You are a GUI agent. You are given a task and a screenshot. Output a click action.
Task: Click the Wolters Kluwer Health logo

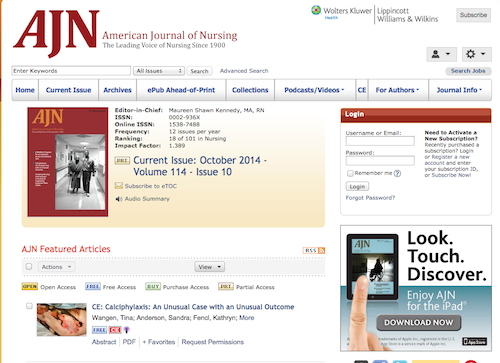click(341, 13)
